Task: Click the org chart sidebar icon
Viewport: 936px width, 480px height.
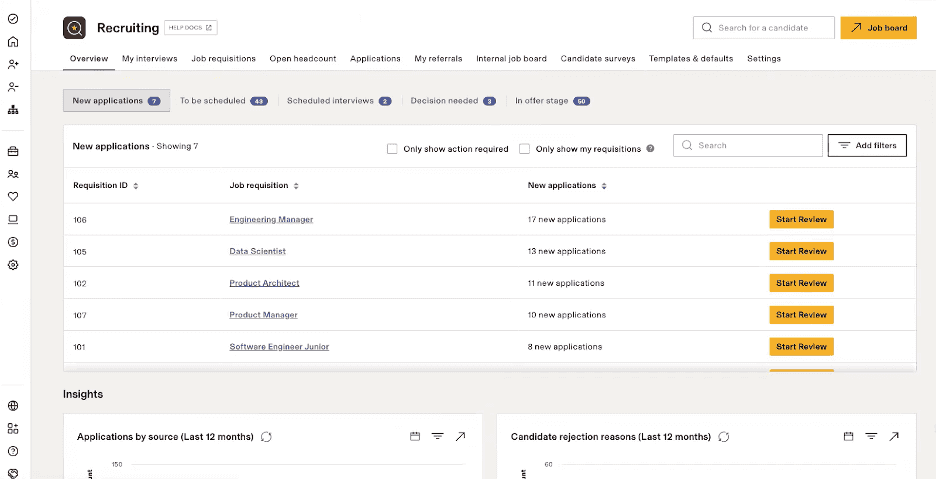Action: (x=13, y=110)
